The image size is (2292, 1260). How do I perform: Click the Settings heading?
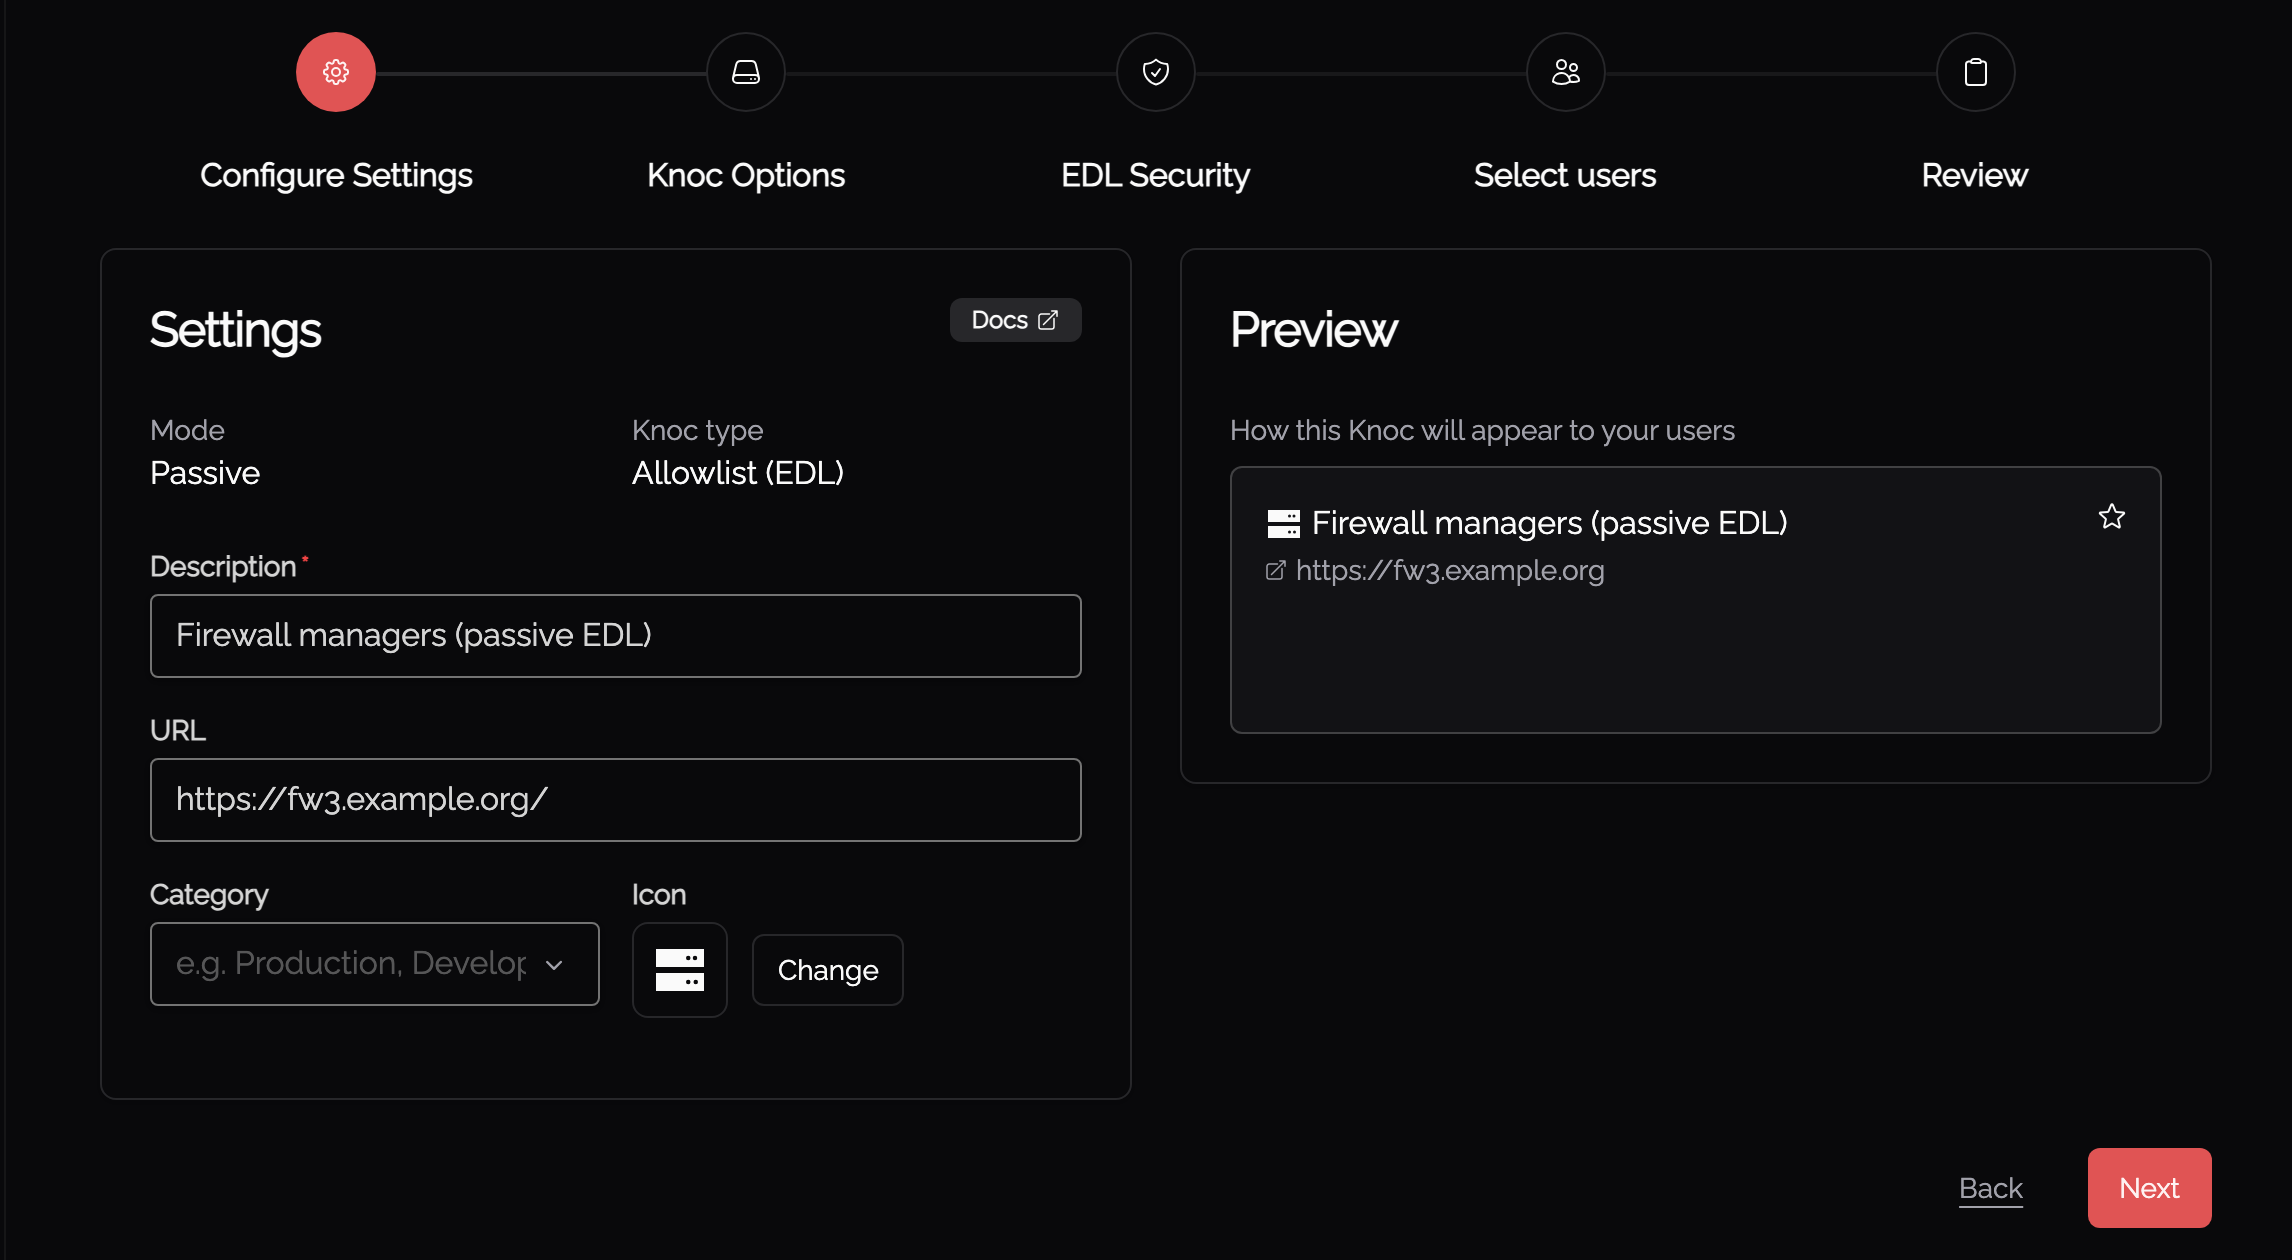236,331
